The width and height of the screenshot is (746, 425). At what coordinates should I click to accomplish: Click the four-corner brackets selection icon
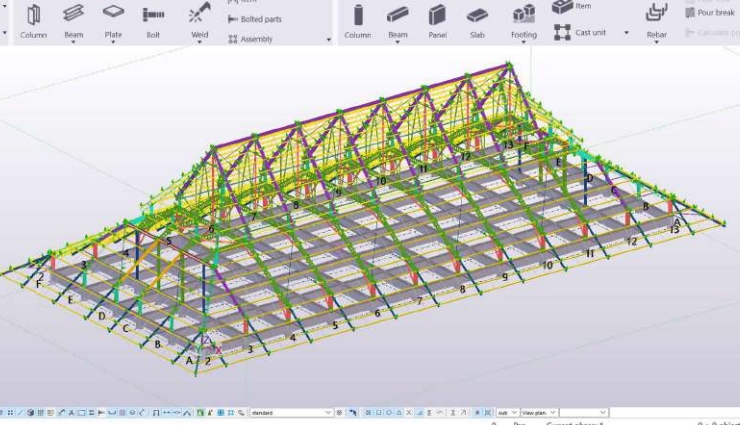pos(230,413)
